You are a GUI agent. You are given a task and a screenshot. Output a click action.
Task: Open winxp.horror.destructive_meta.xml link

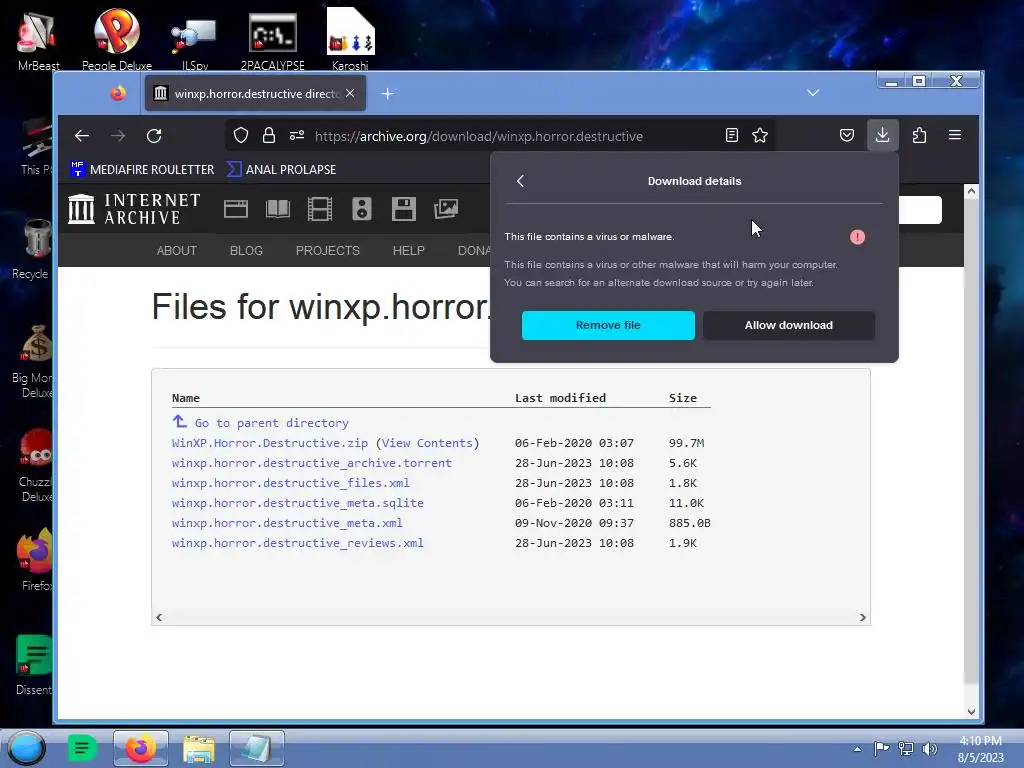287,523
